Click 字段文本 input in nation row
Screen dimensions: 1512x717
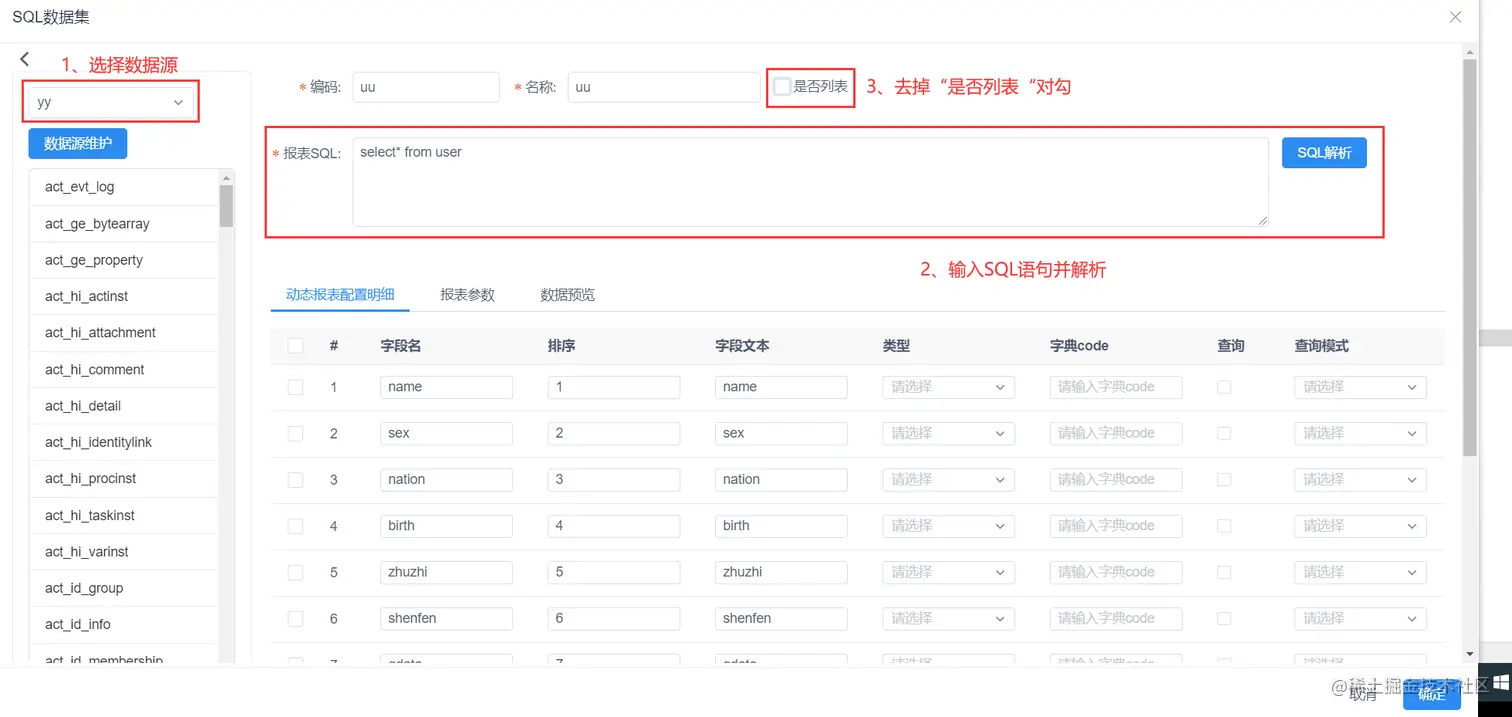pos(781,480)
